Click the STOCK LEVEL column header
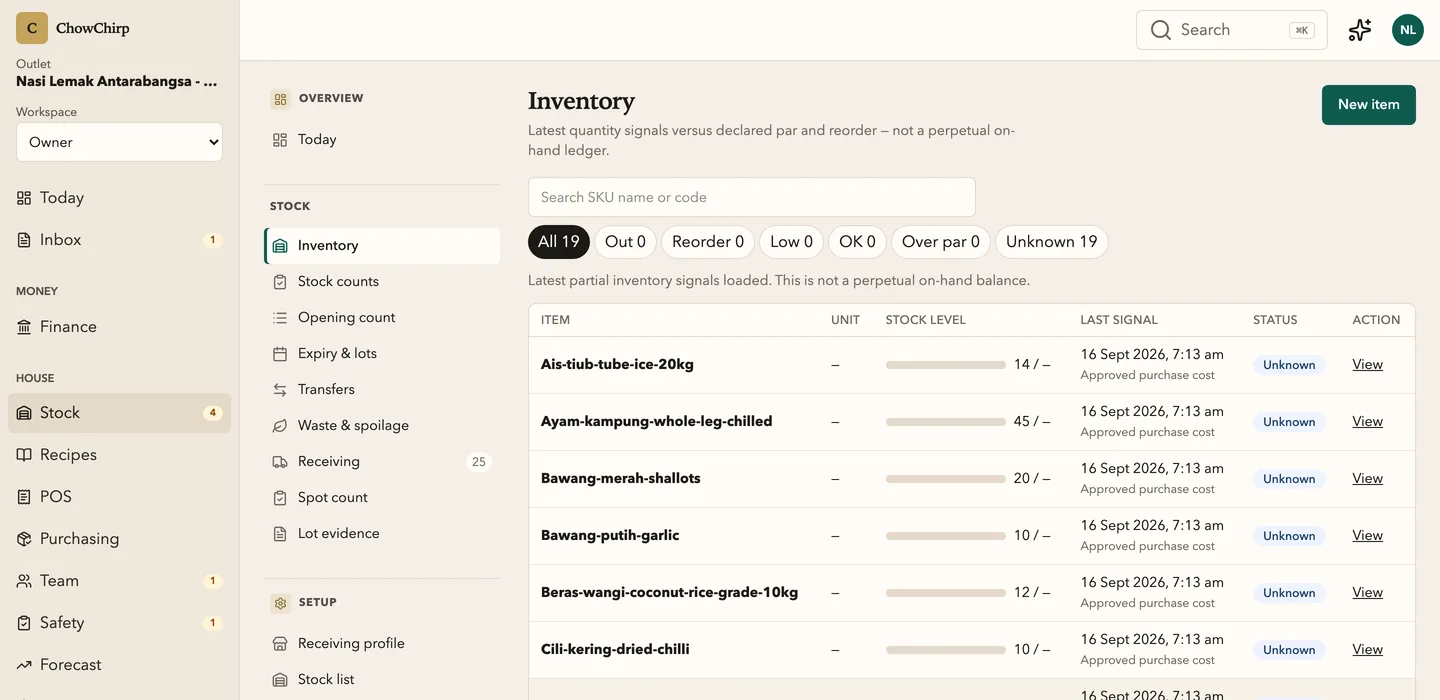The height and width of the screenshot is (700, 1440). click(926, 320)
